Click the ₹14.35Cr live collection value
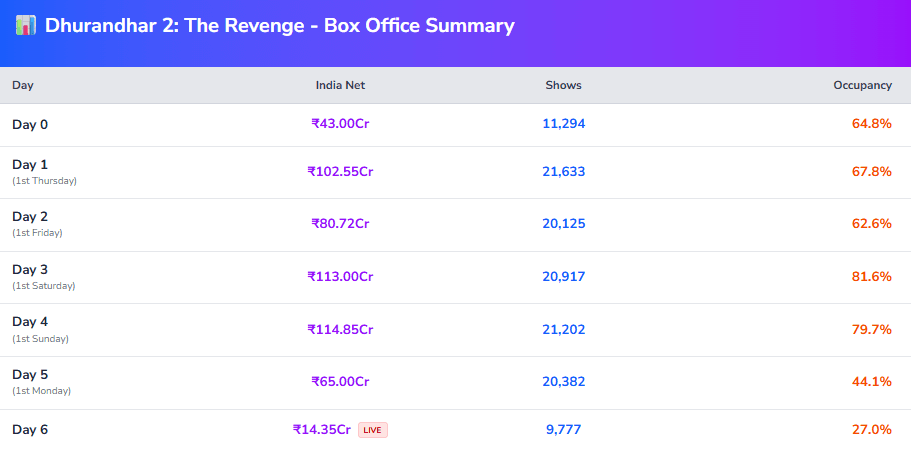This screenshot has height=451, width=911. 322,430
